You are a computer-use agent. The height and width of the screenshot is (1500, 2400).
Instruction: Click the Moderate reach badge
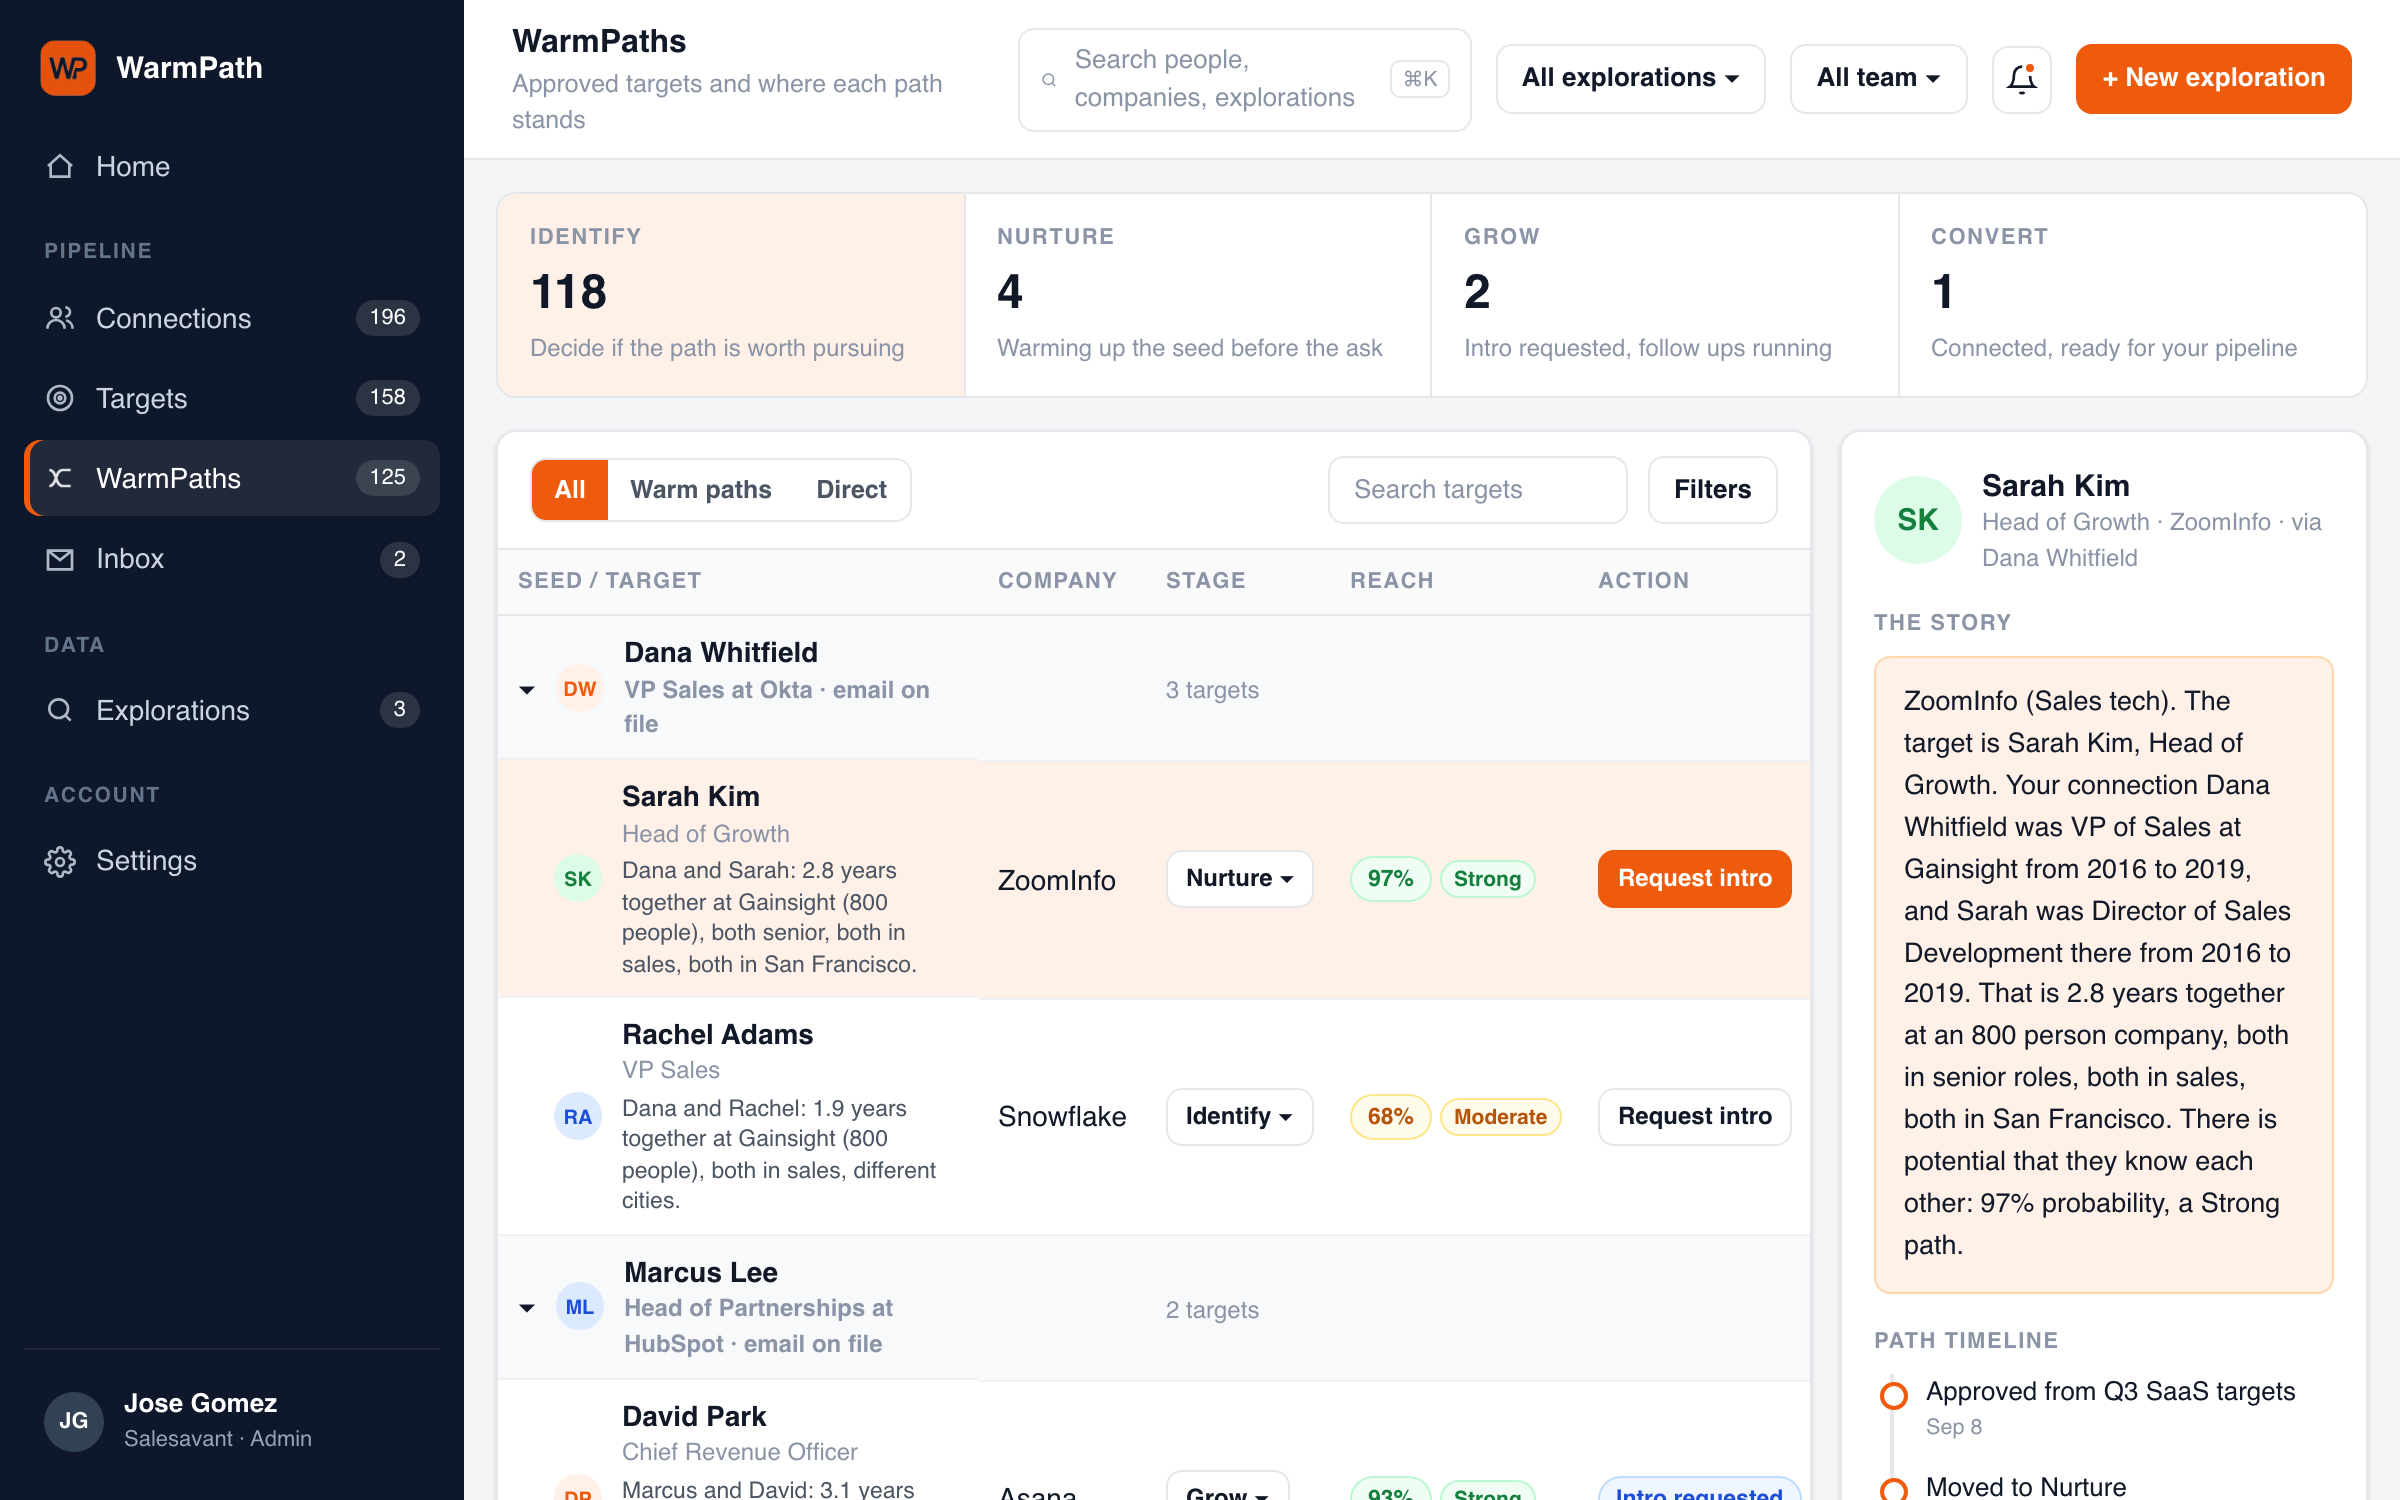click(1500, 1117)
